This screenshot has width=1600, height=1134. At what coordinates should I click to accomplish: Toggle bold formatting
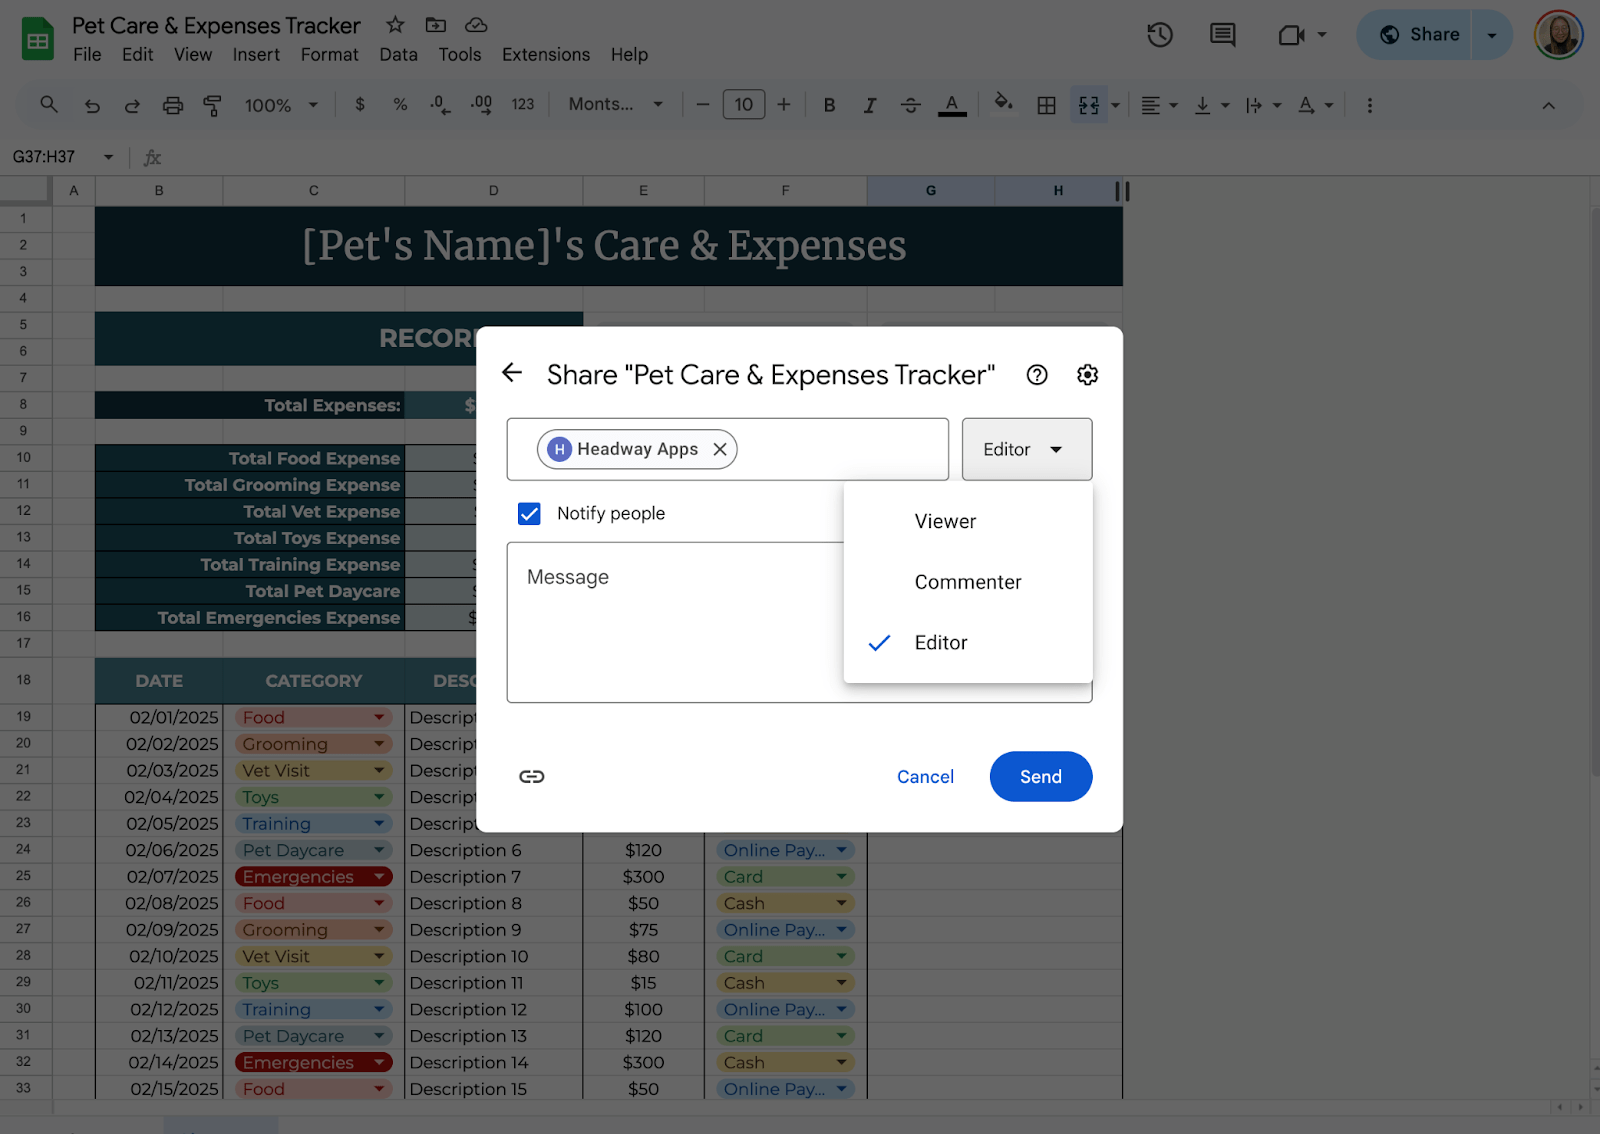click(x=829, y=105)
